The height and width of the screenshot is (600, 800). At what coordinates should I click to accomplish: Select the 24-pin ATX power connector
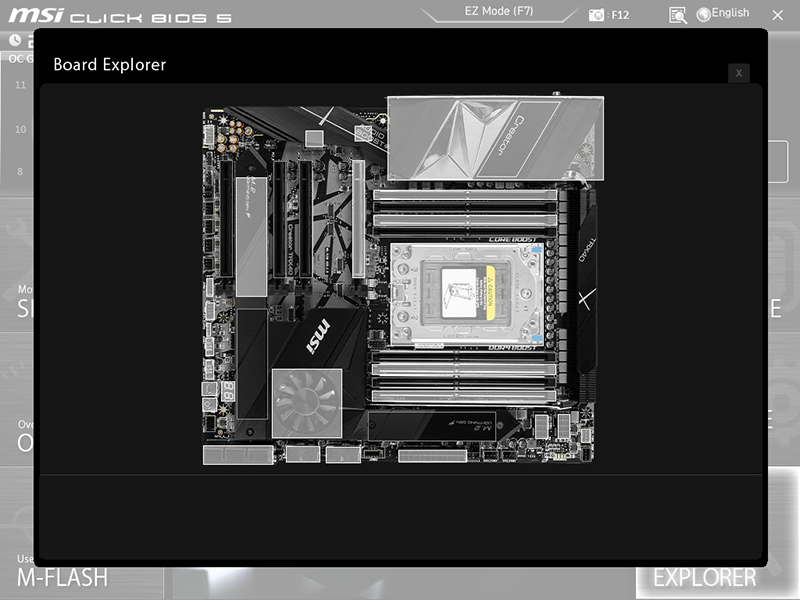(433, 455)
